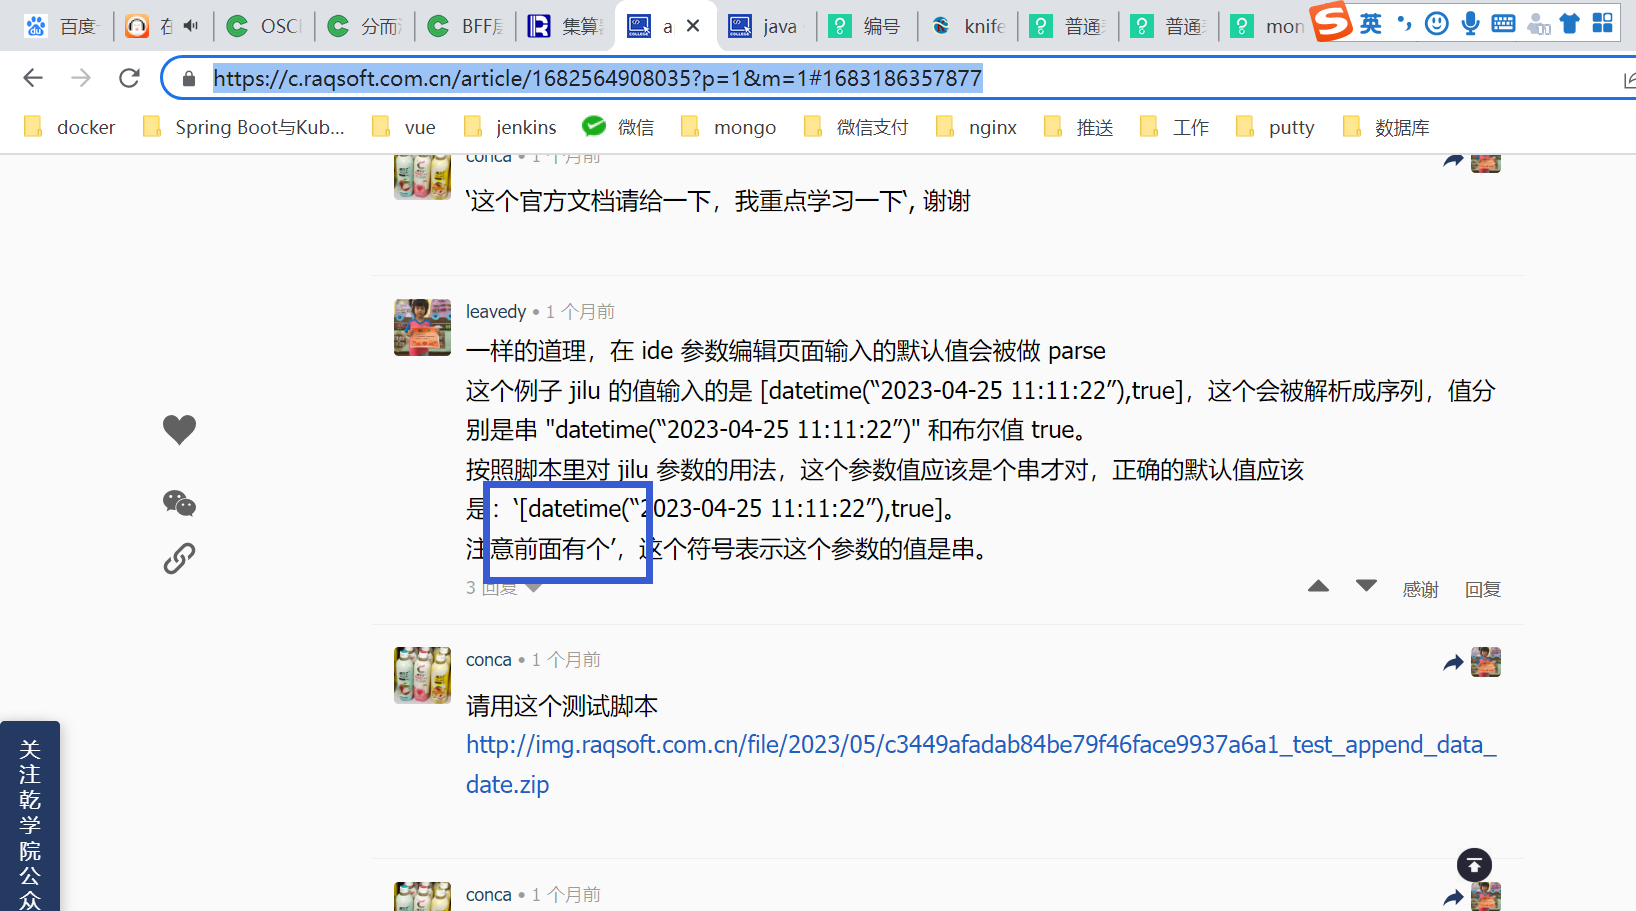Open the putty bookmark folder

pyautogui.click(x=1275, y=127)
